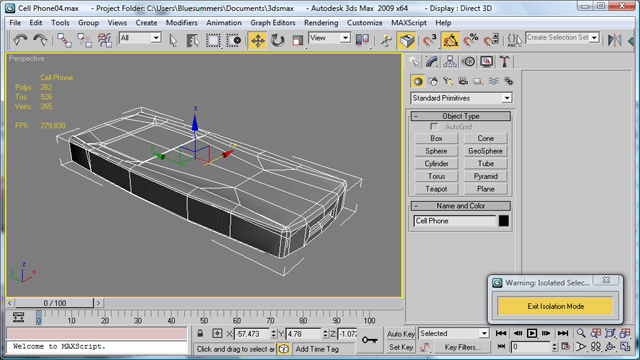
Task: Toggle Auto Key animation mode
Action: tap(401, 334)
